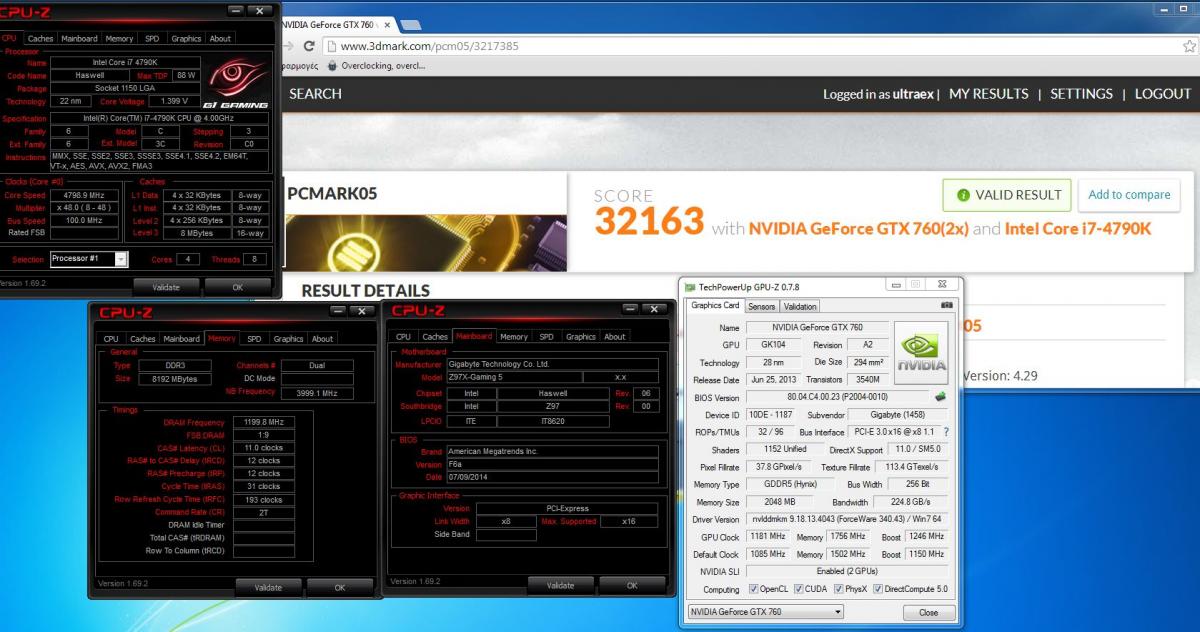Click Validate in the CPU-Z CPU window

click(166, 287)
